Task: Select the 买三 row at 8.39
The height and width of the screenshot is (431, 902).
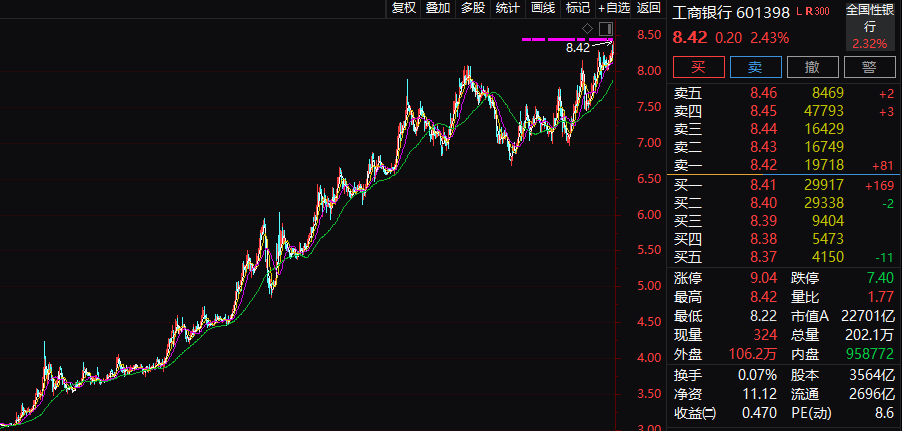Action: tap(783, 221)
